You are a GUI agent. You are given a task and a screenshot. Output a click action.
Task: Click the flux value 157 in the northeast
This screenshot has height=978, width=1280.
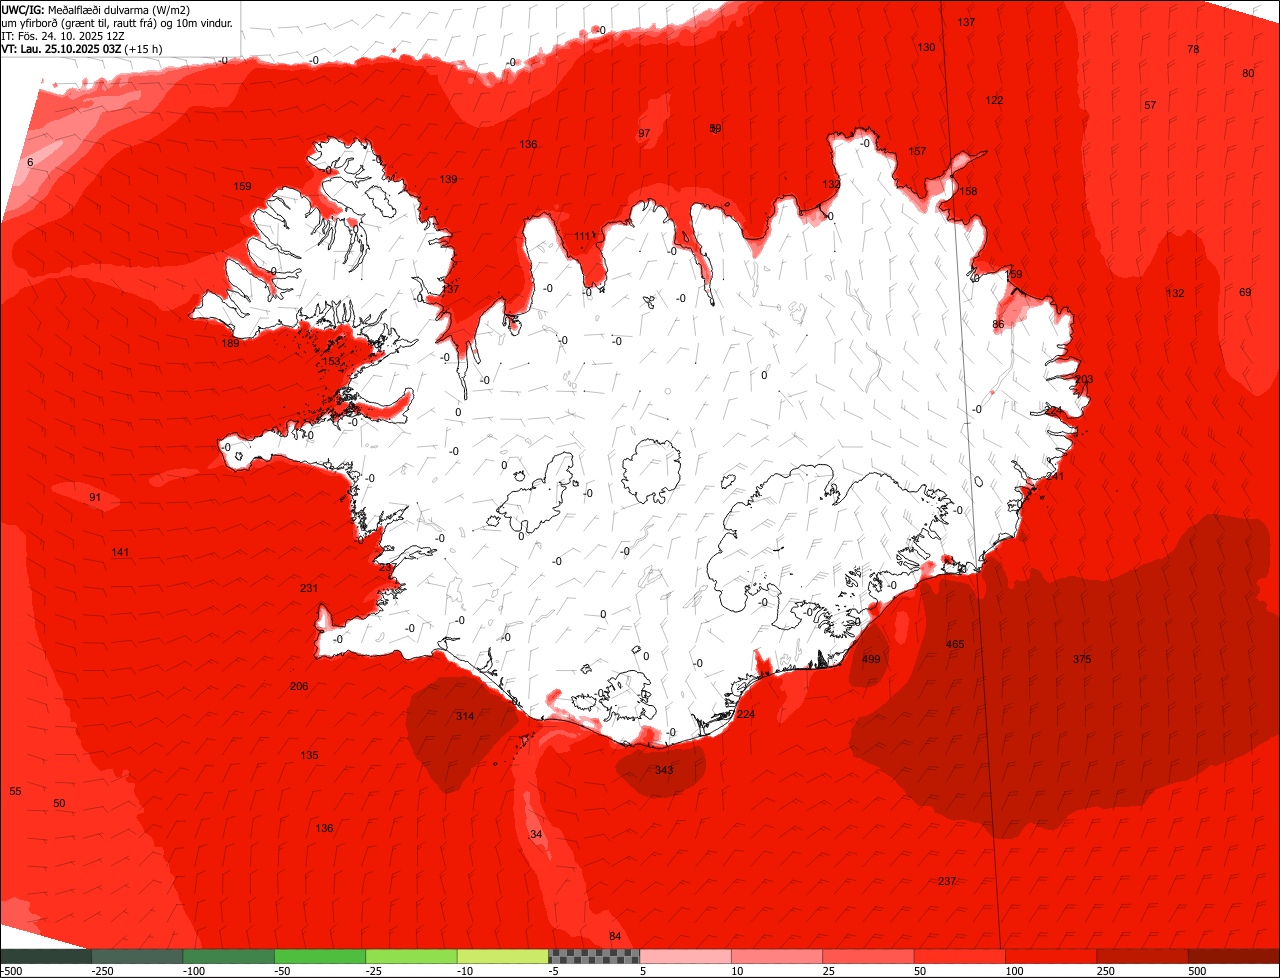pyautogui.click(x=917, y=151)
